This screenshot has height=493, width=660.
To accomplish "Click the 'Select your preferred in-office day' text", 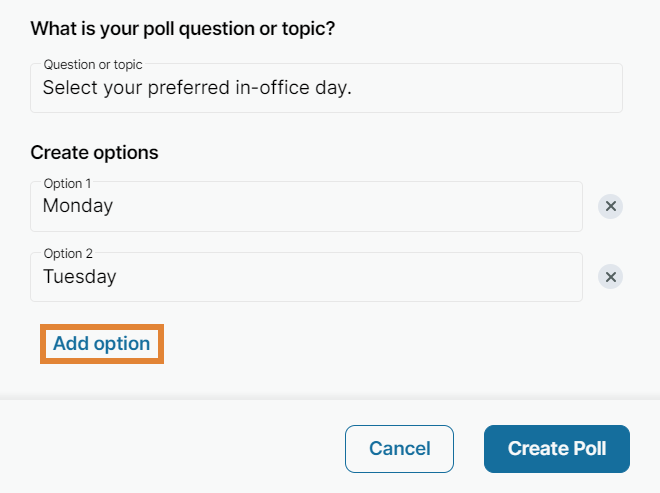I will pos(197,88).
